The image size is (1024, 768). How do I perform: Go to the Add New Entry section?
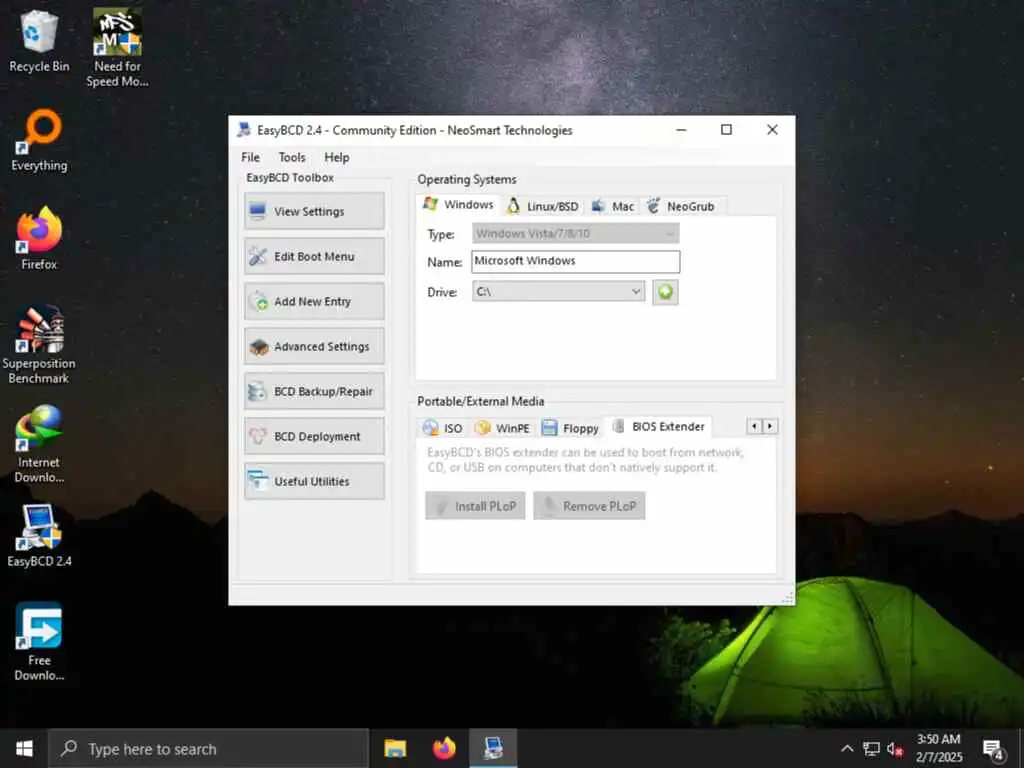coord(314,301)
